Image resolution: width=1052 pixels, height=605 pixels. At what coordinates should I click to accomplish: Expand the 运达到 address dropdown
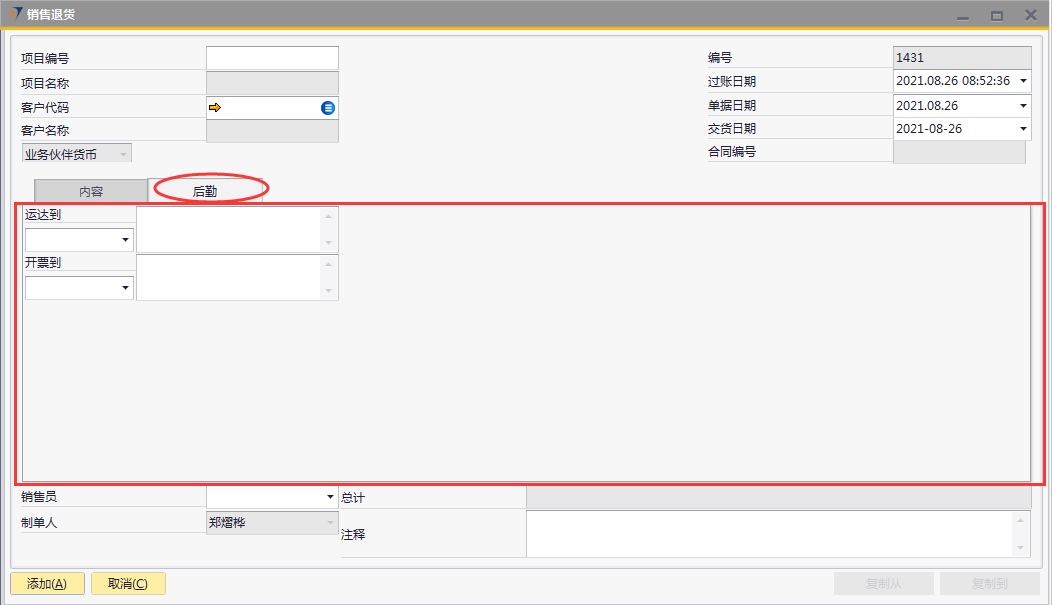click(x=126, y=240)
